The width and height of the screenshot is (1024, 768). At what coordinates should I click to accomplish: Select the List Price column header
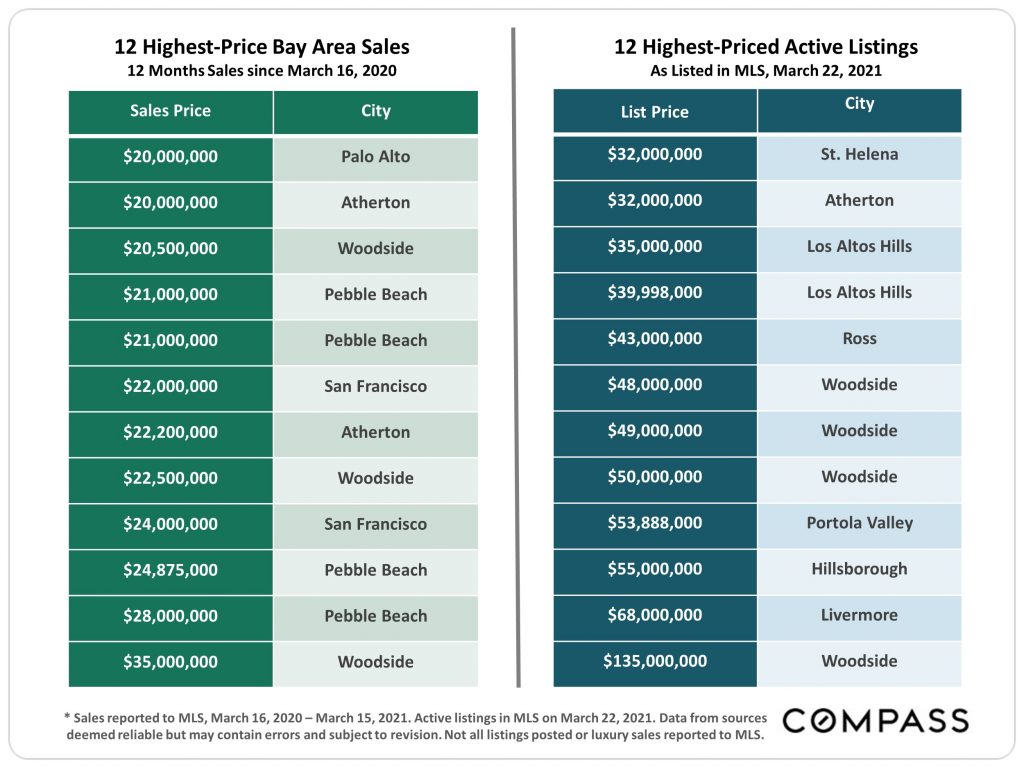[655, 111]
